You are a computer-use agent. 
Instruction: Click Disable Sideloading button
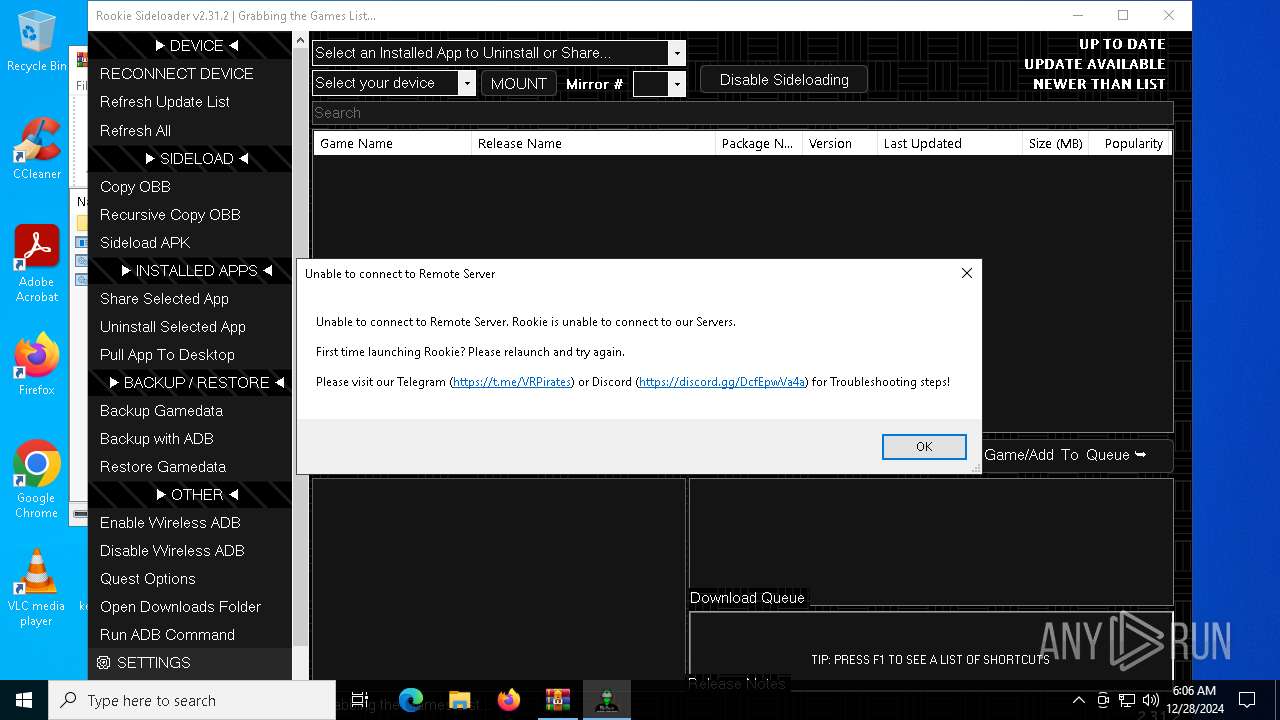point(784,79)
